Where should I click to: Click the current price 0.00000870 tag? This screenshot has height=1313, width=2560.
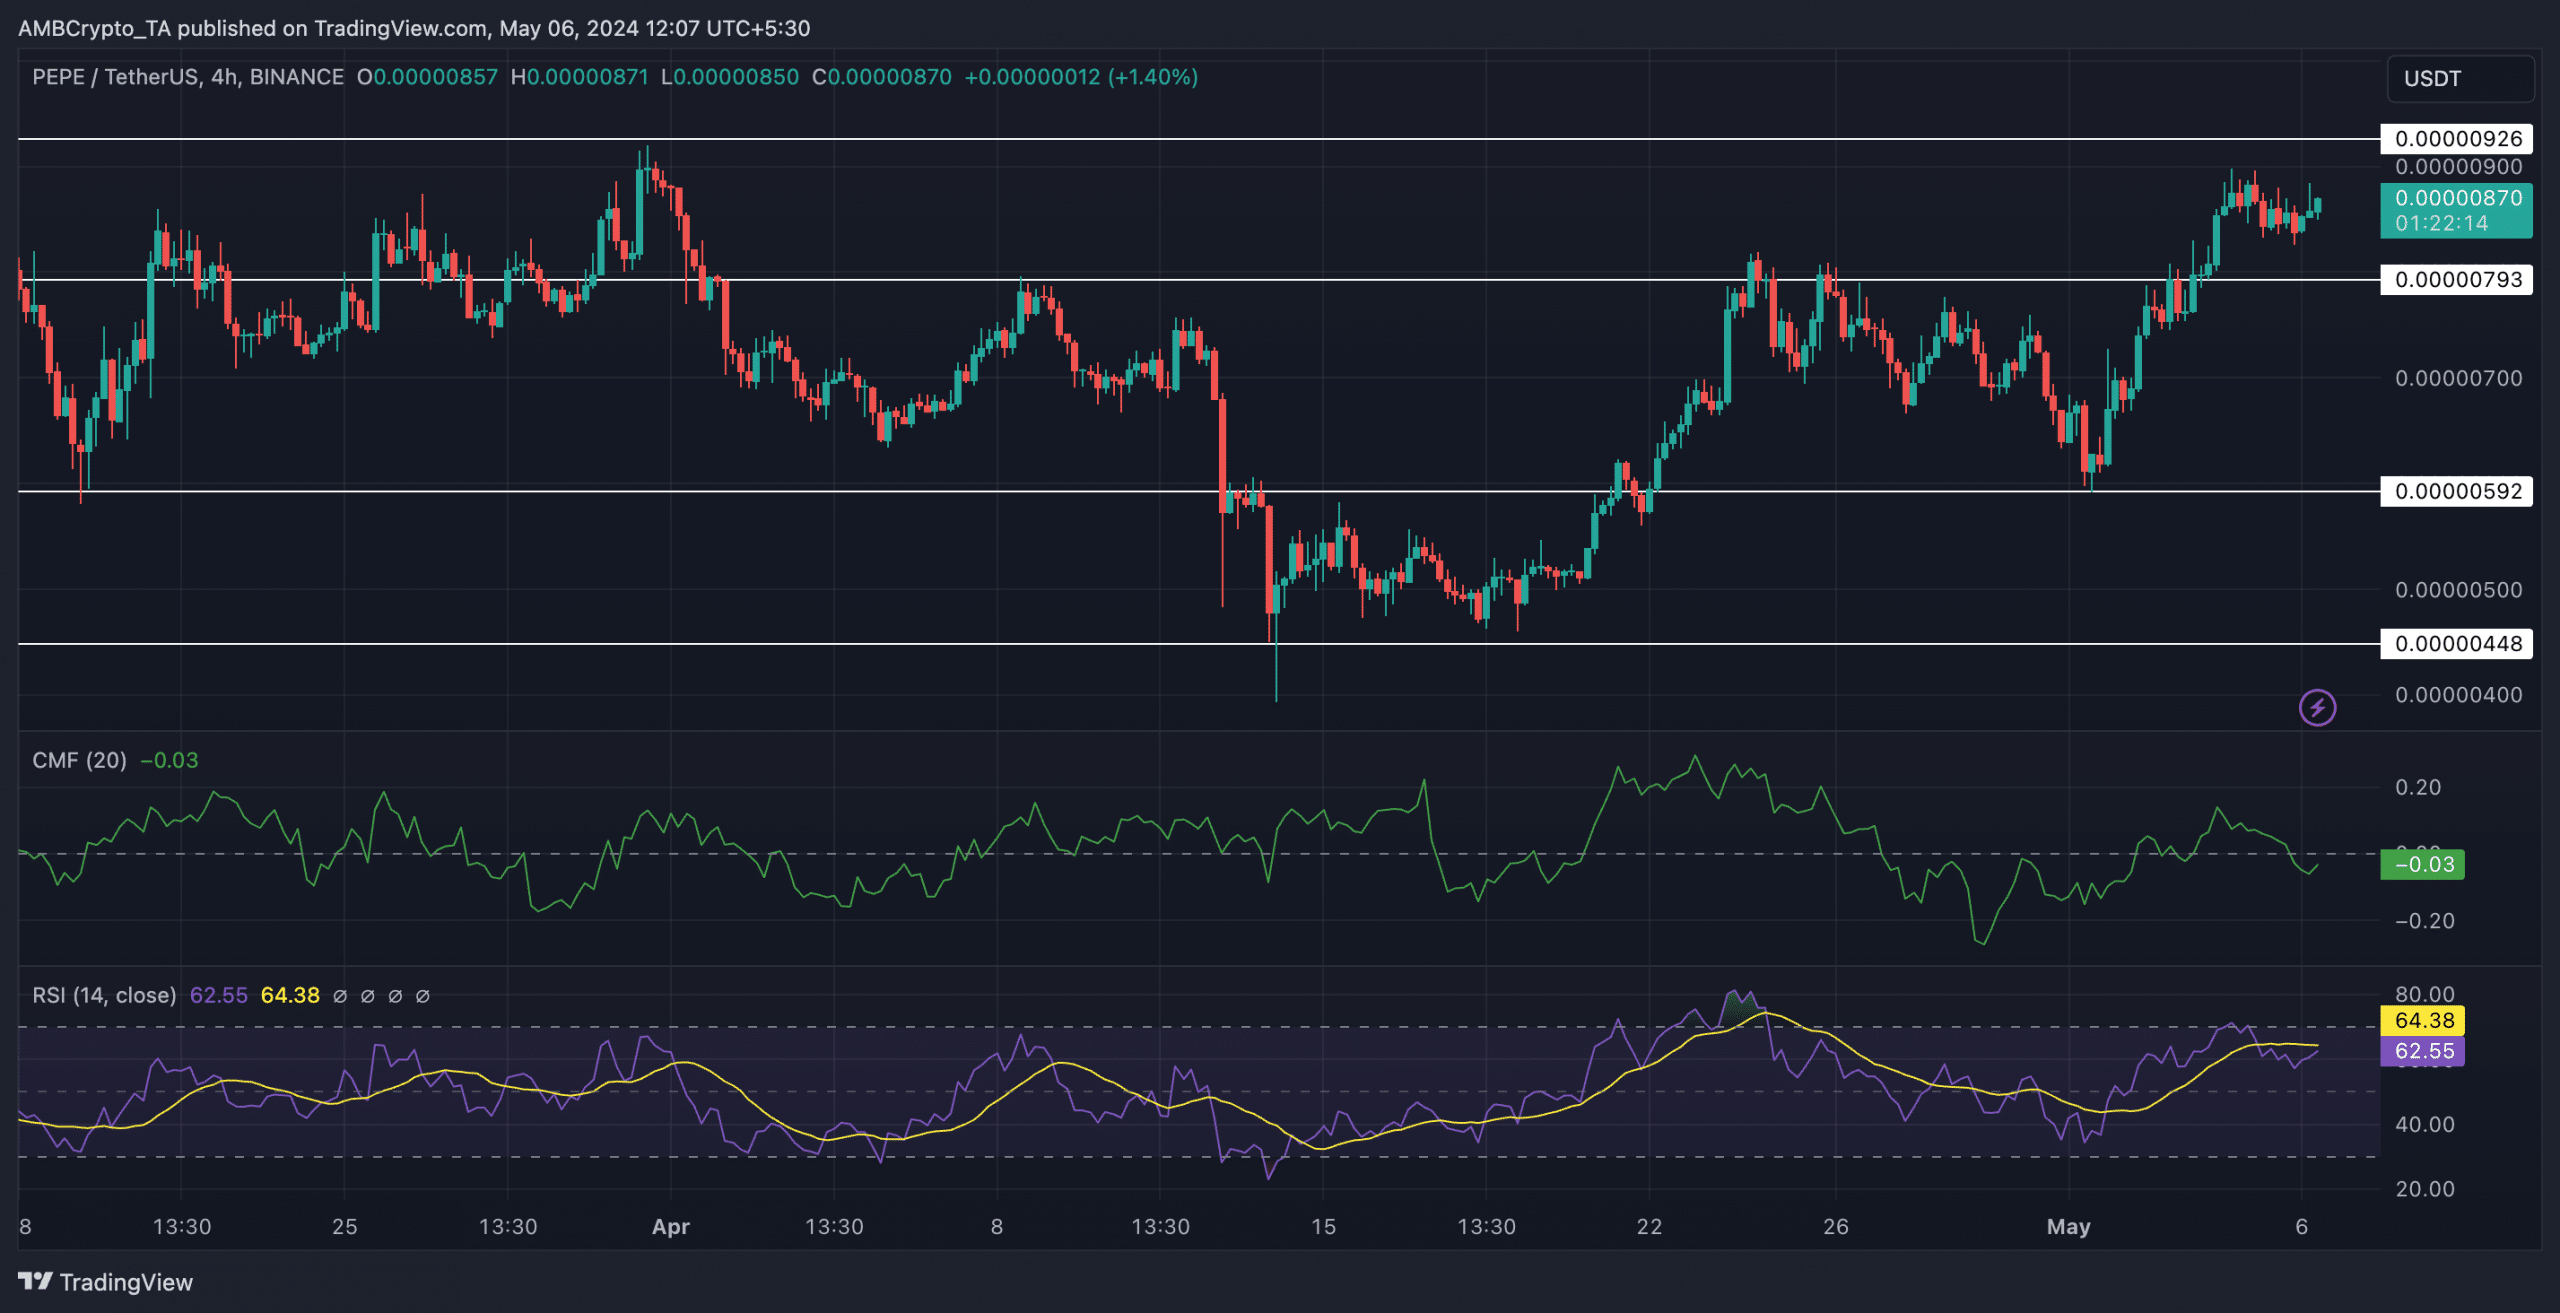coord(2456,198)
